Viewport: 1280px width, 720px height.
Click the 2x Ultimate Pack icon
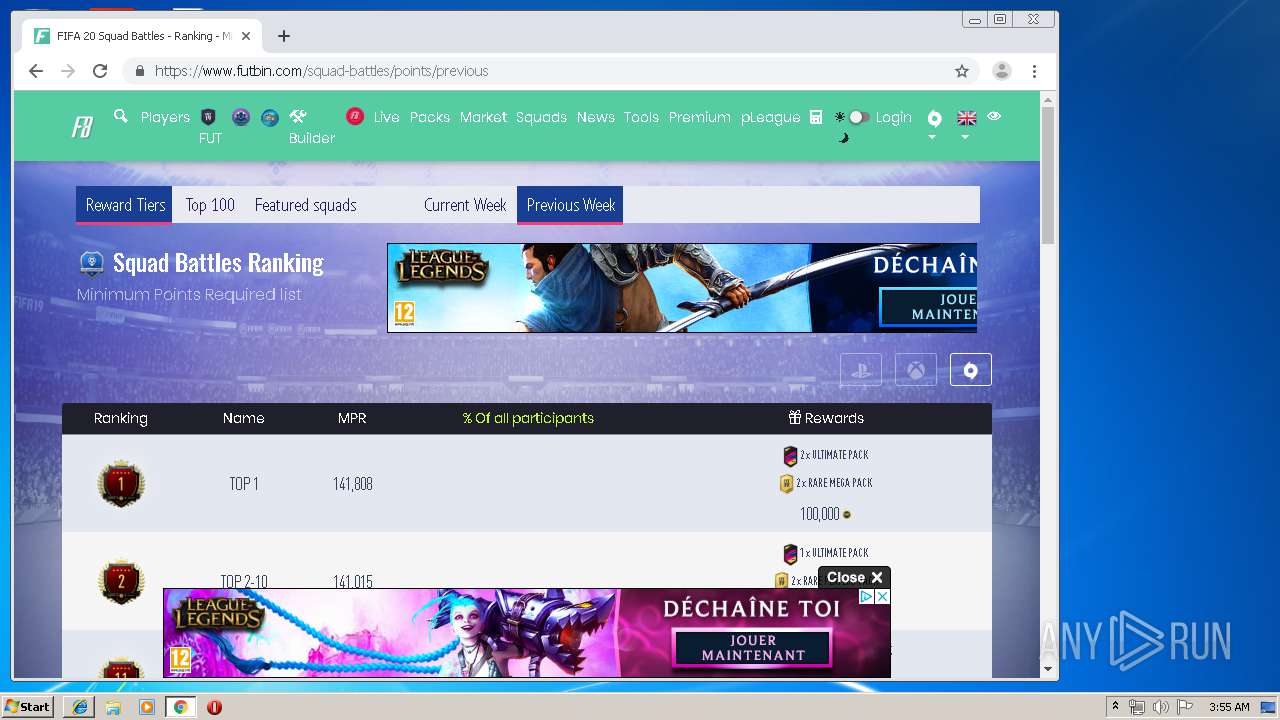[x=790, y=456]
